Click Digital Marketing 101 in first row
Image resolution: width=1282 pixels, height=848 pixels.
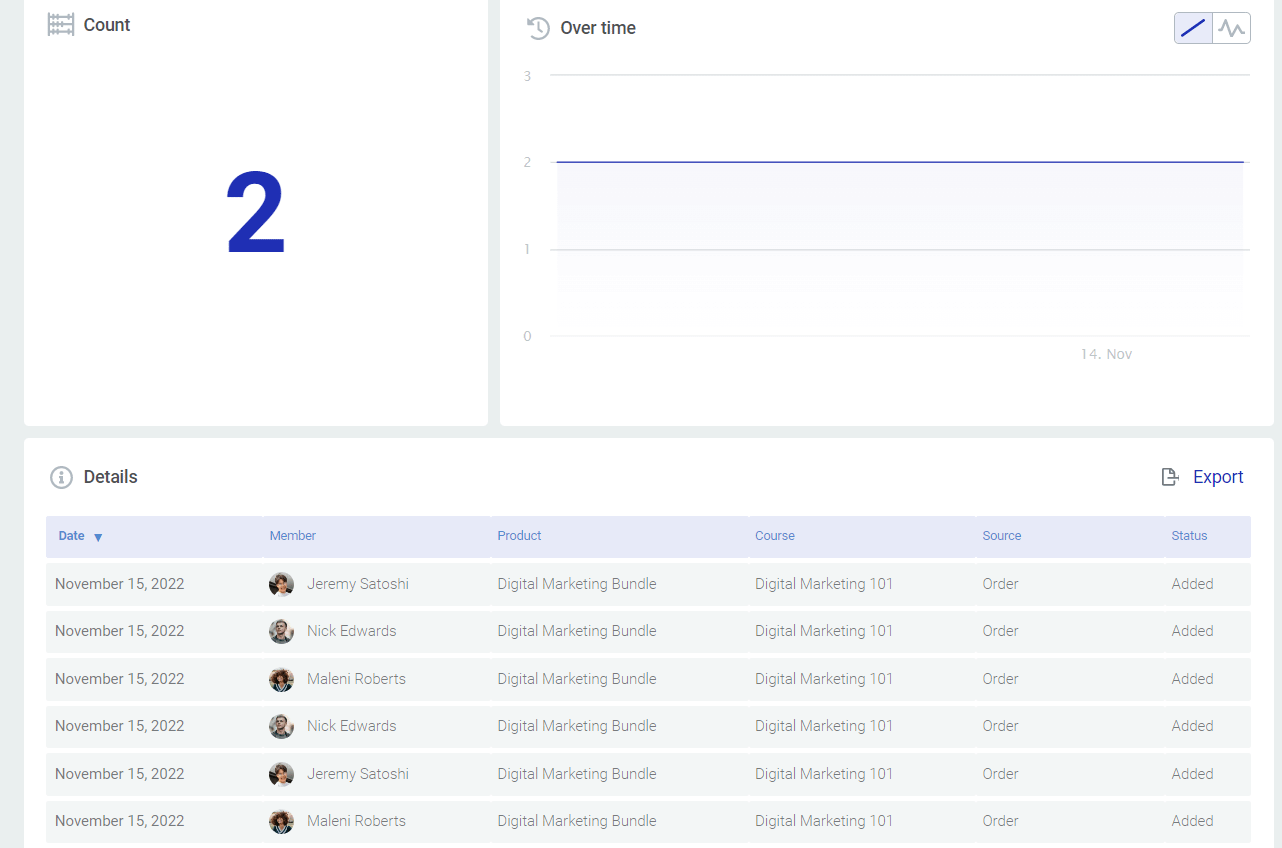(824, 584)
